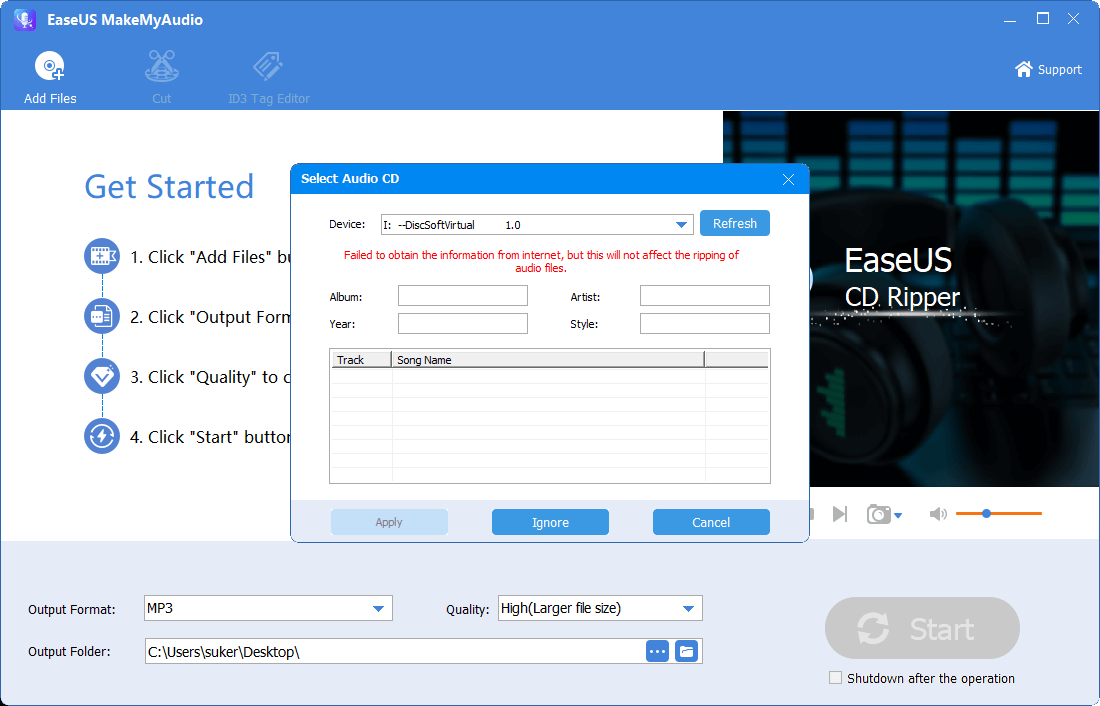Viewport: 1100px width, 706px height.
Task: Open output folder with folder icon
Action: [x=686, y=651]
